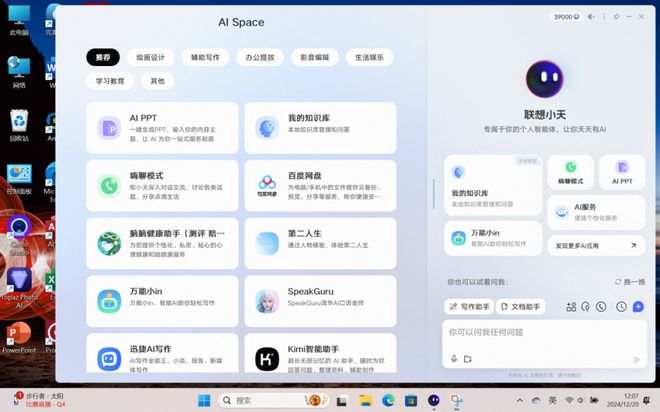
Task: Open Microsoft Store from the taskbar
Action: pos(411,401)
